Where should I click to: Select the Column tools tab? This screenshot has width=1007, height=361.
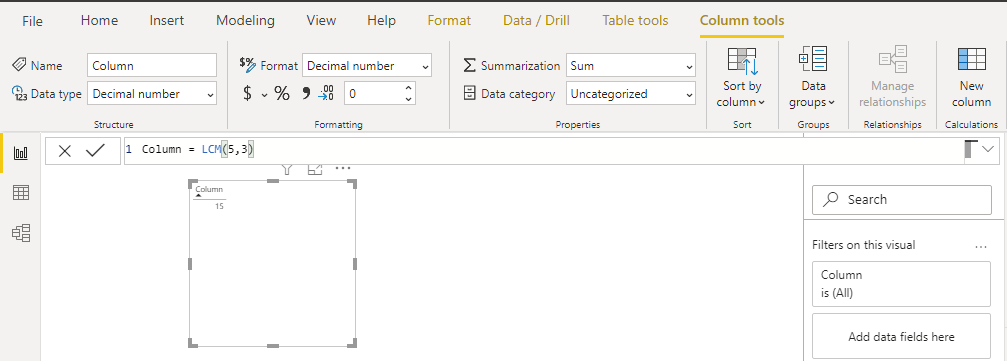pos(742,21)
